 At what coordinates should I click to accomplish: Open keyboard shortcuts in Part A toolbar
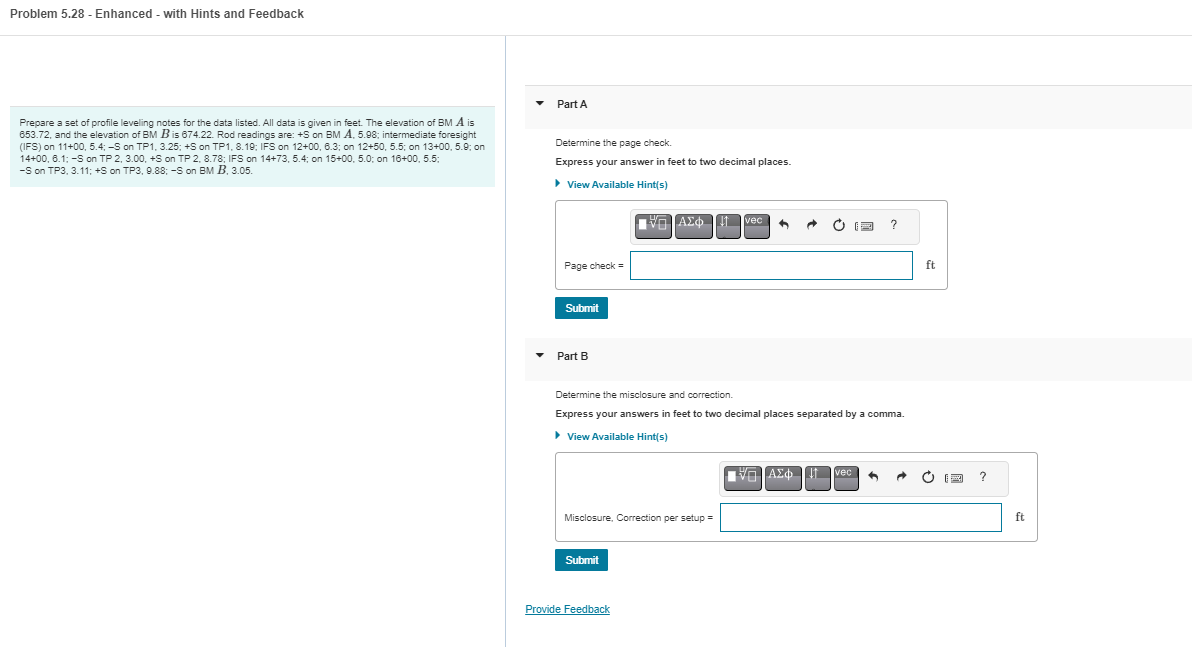[864, 226]
